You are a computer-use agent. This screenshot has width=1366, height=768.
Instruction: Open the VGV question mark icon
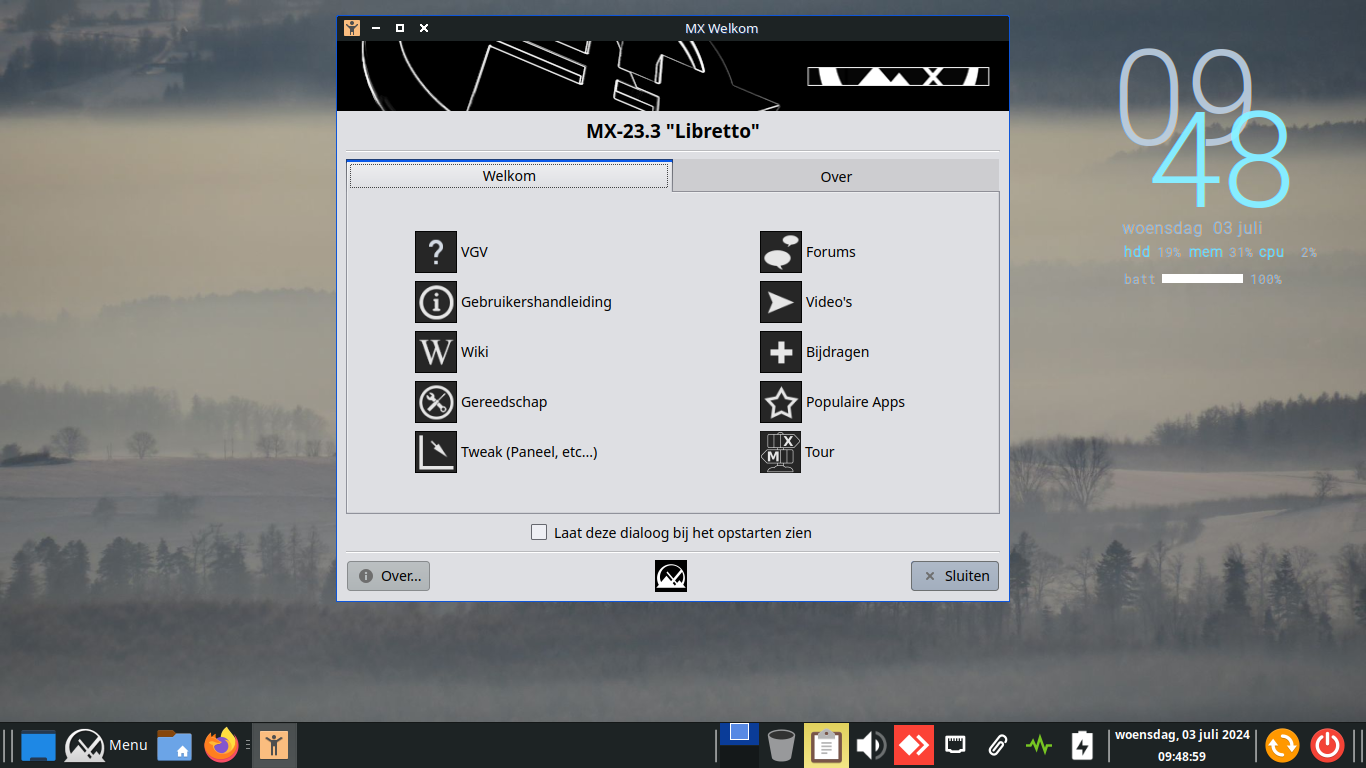[435, 252]
